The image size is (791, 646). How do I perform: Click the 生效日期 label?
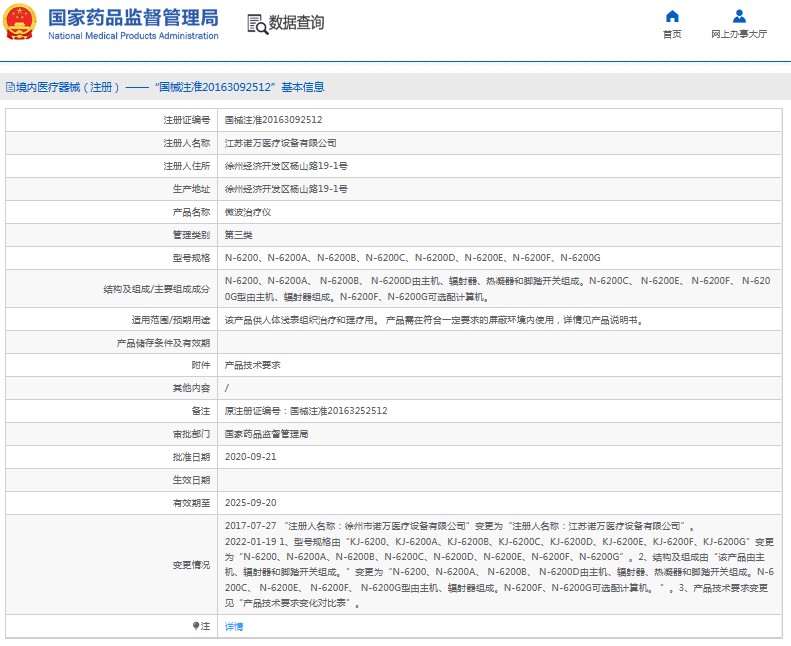[191, 480]
